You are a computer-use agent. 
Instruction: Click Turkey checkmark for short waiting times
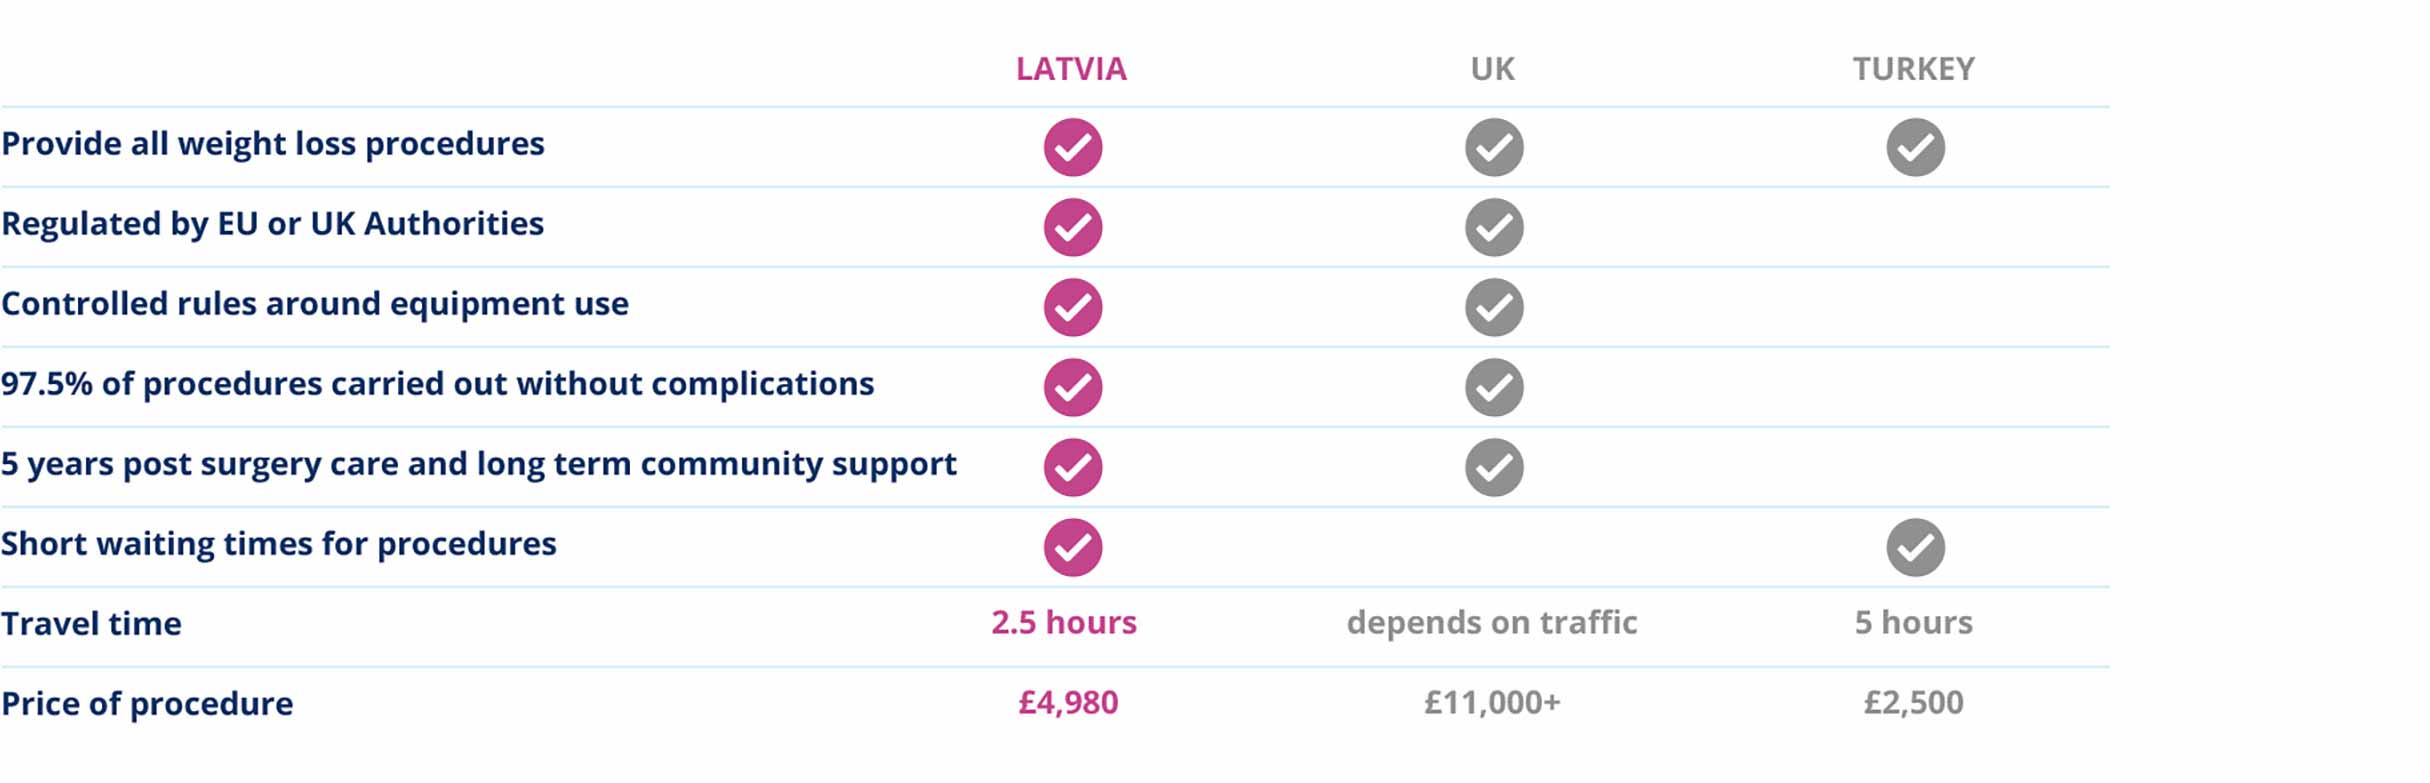coord(1915,547)
